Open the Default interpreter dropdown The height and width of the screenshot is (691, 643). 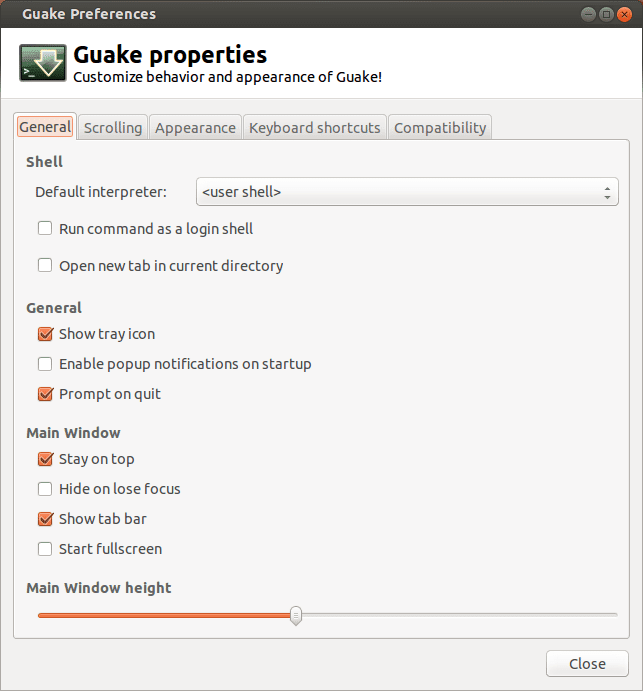point(407,192)
